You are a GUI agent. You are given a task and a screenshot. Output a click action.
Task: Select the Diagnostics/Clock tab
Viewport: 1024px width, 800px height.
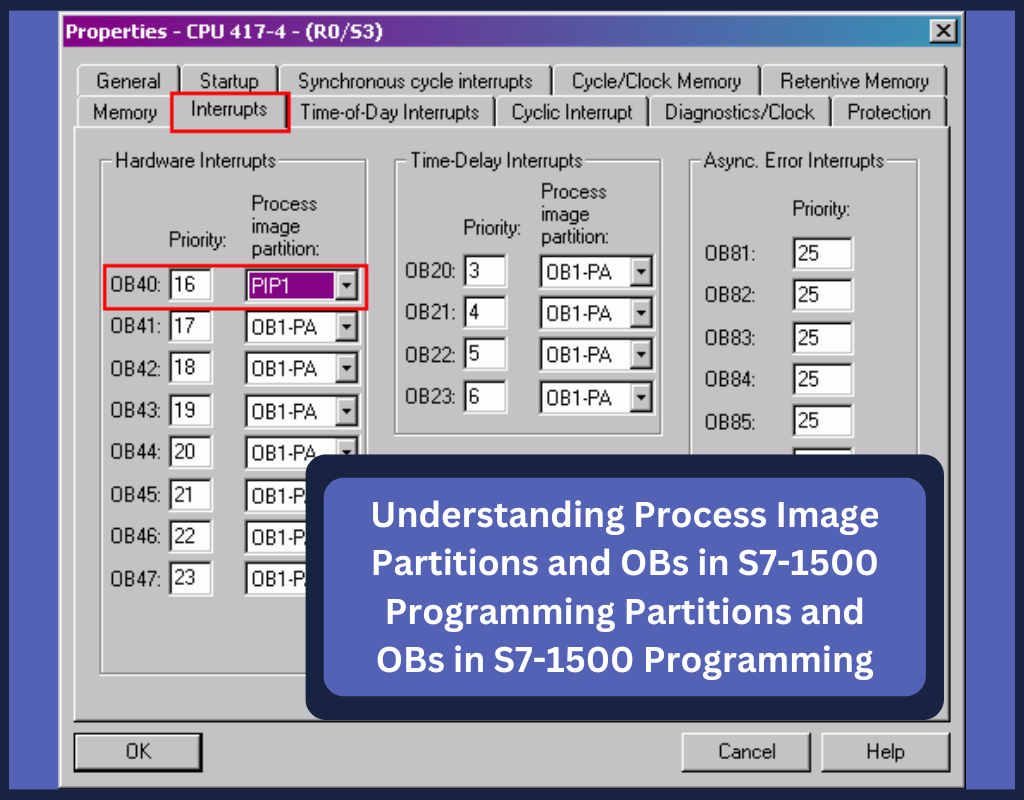[740, 112]
